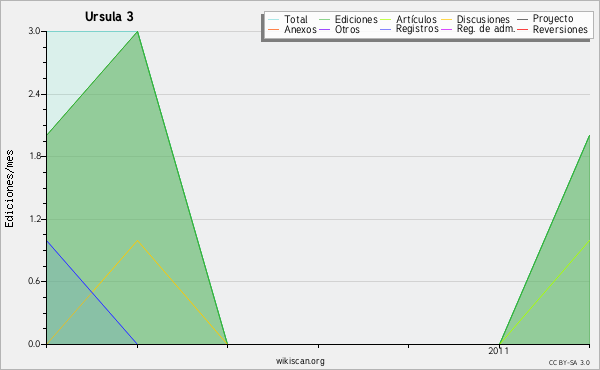Image resolution: width=600 pixels, height=370 pixels.
Task: Click the 2.4 y-axis value
Action: (34, 94)
